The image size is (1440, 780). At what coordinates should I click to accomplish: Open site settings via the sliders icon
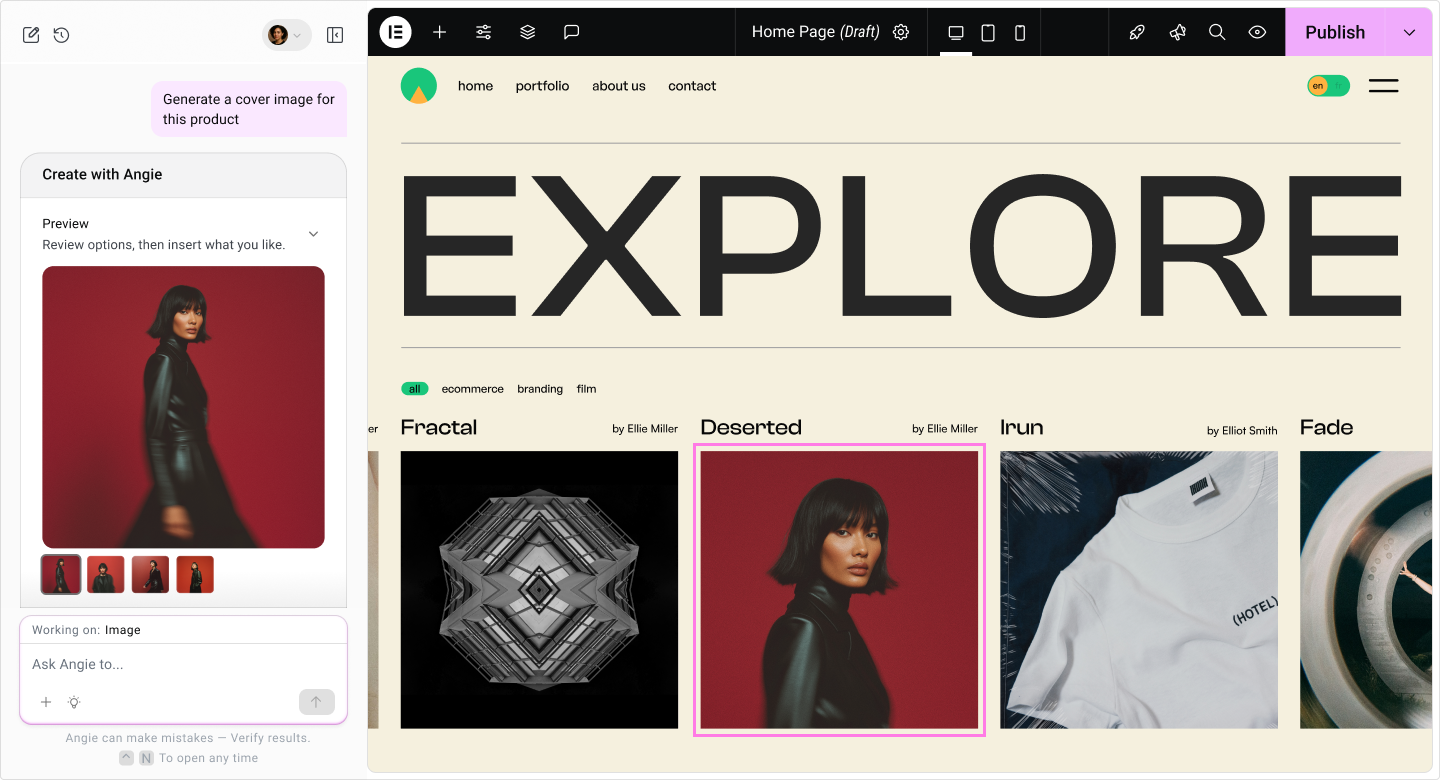coord(483,31)
